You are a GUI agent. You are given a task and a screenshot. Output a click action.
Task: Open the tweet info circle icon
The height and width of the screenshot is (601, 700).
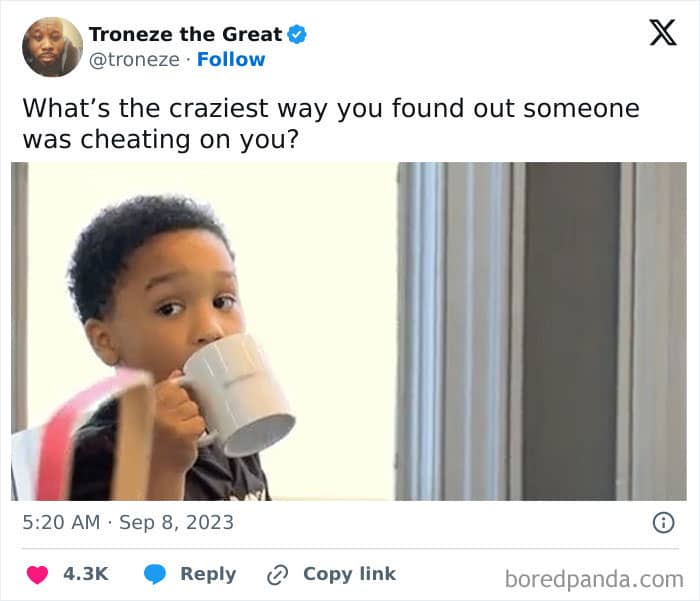(664, 522)
